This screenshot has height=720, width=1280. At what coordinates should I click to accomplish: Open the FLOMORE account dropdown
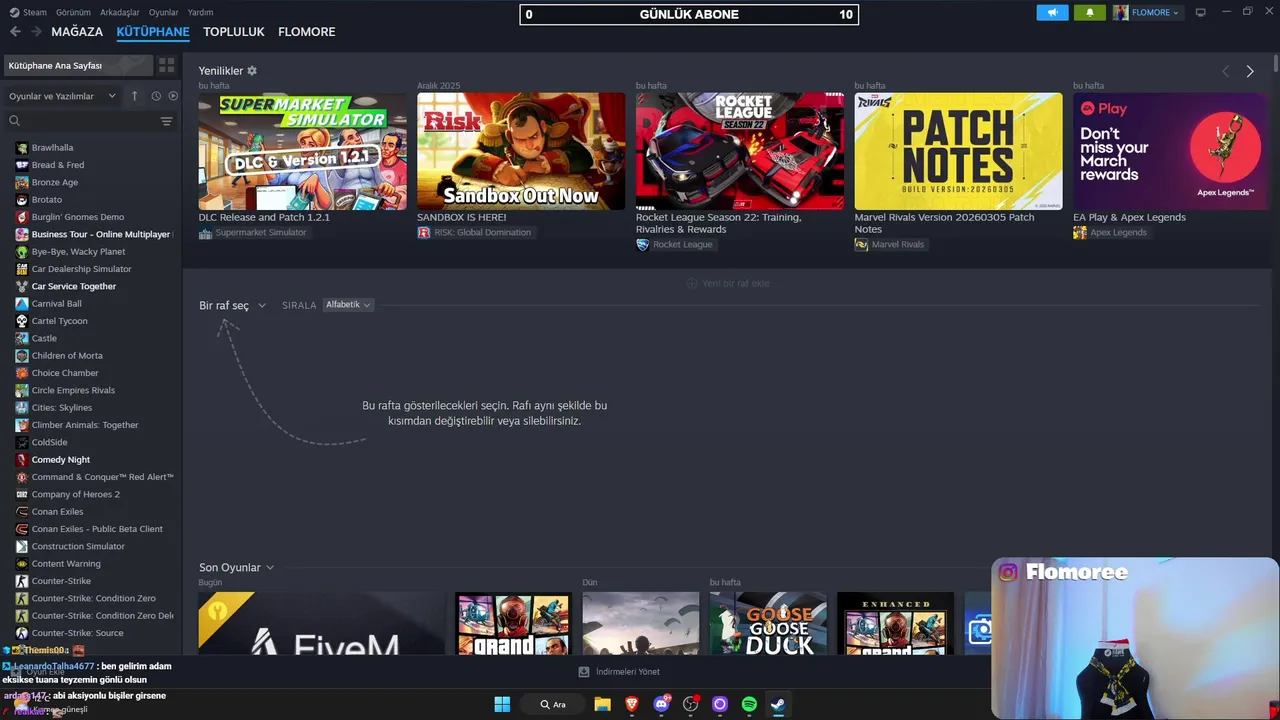(1147, 12)
